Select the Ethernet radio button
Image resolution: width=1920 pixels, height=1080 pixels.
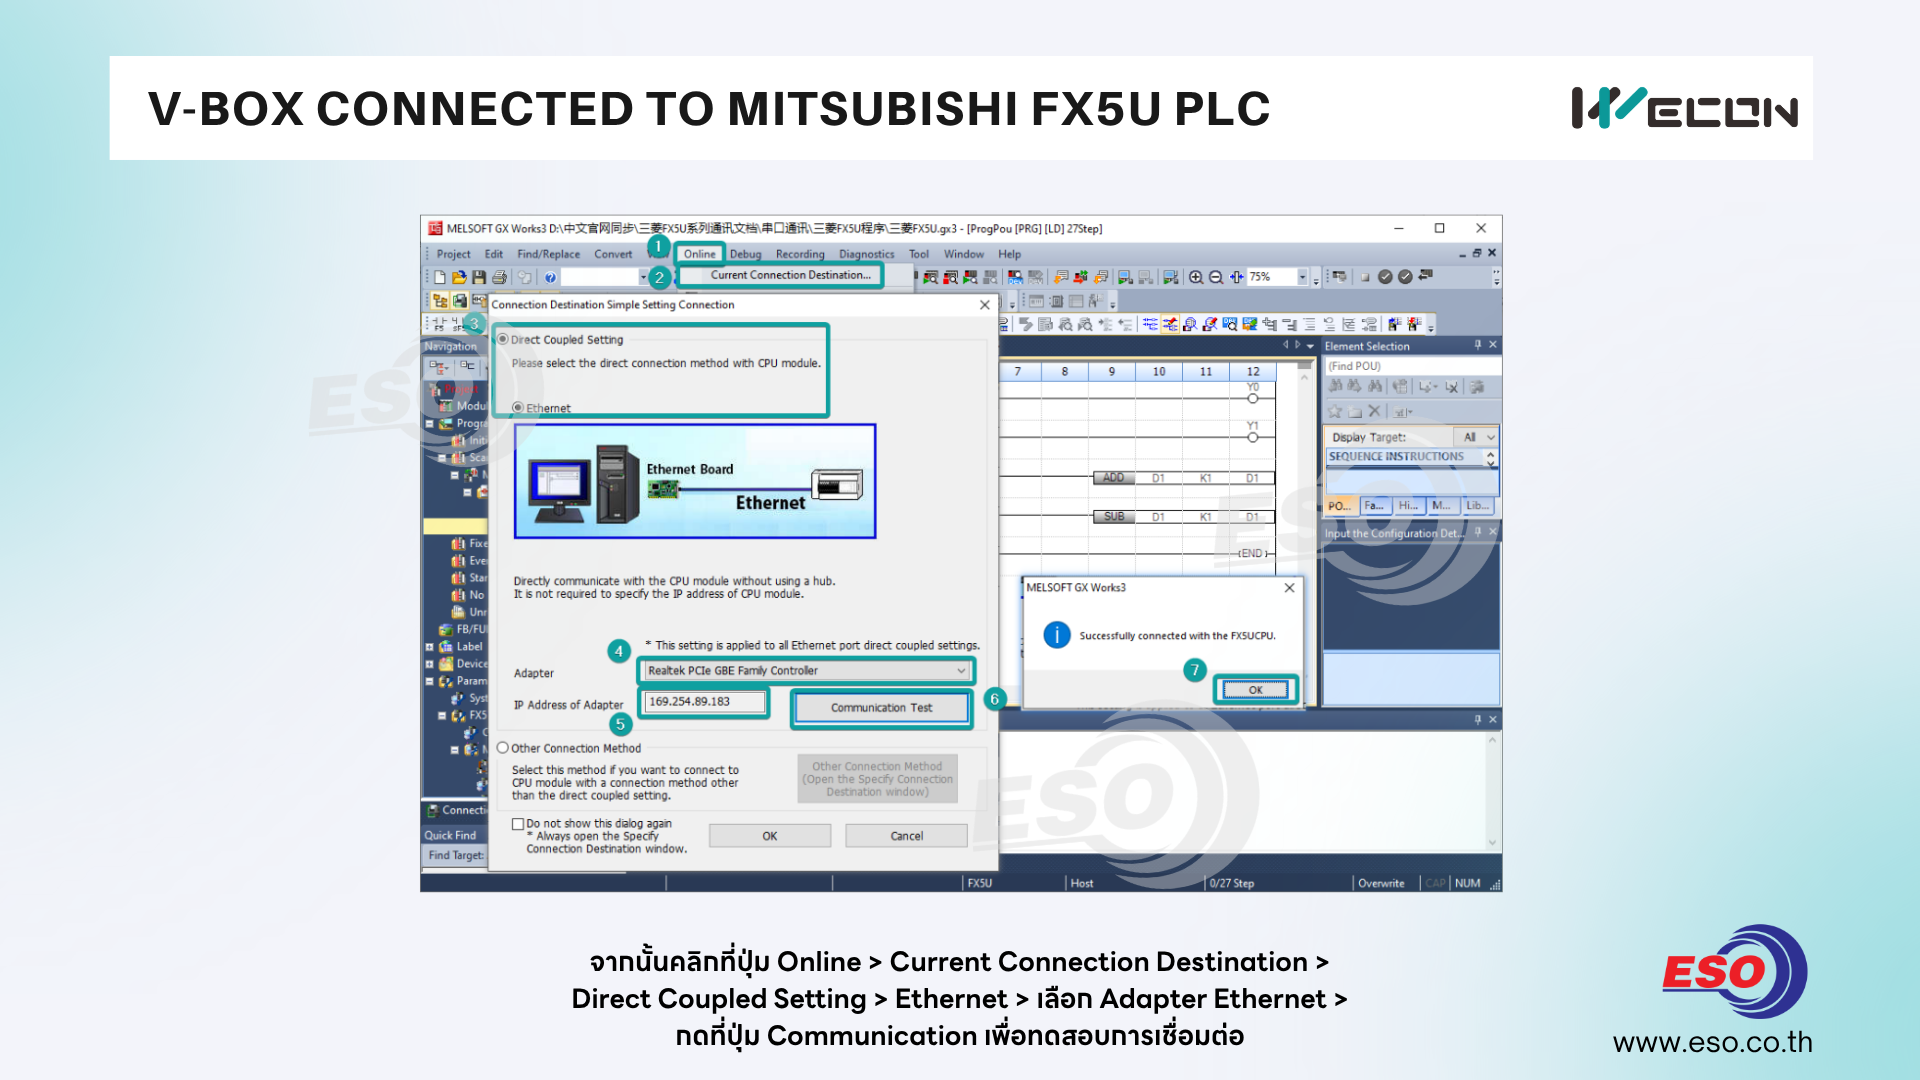tap(518, 408)
